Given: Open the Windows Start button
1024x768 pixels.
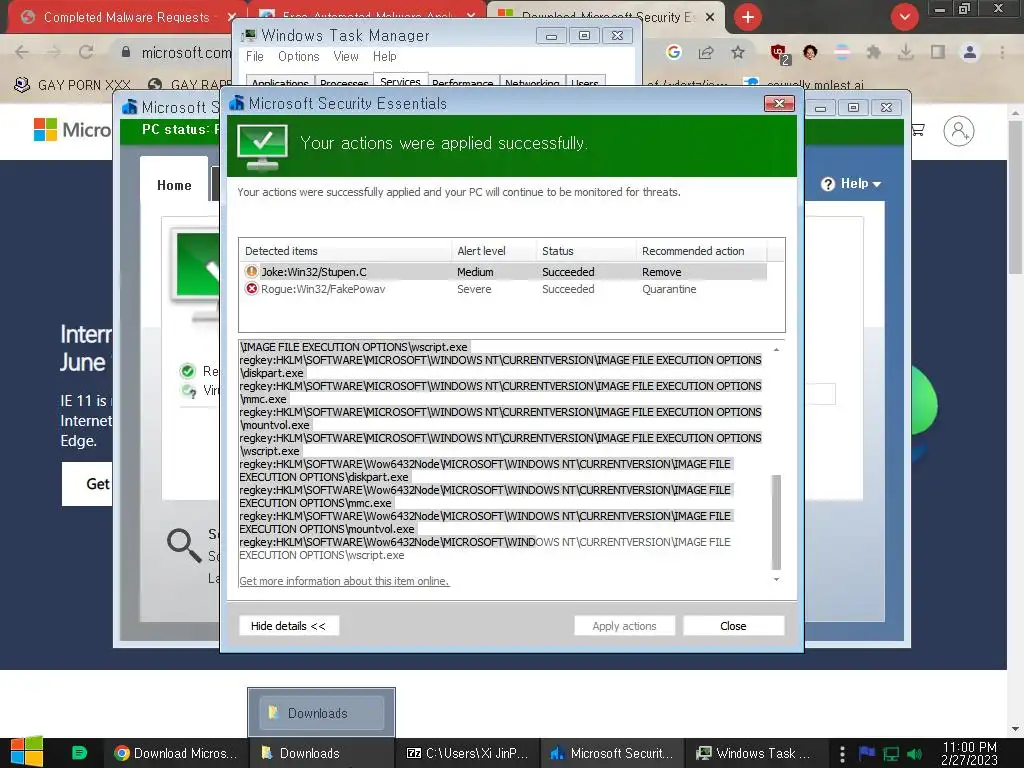Looking at the screenshot, I should tap(26, 752).
